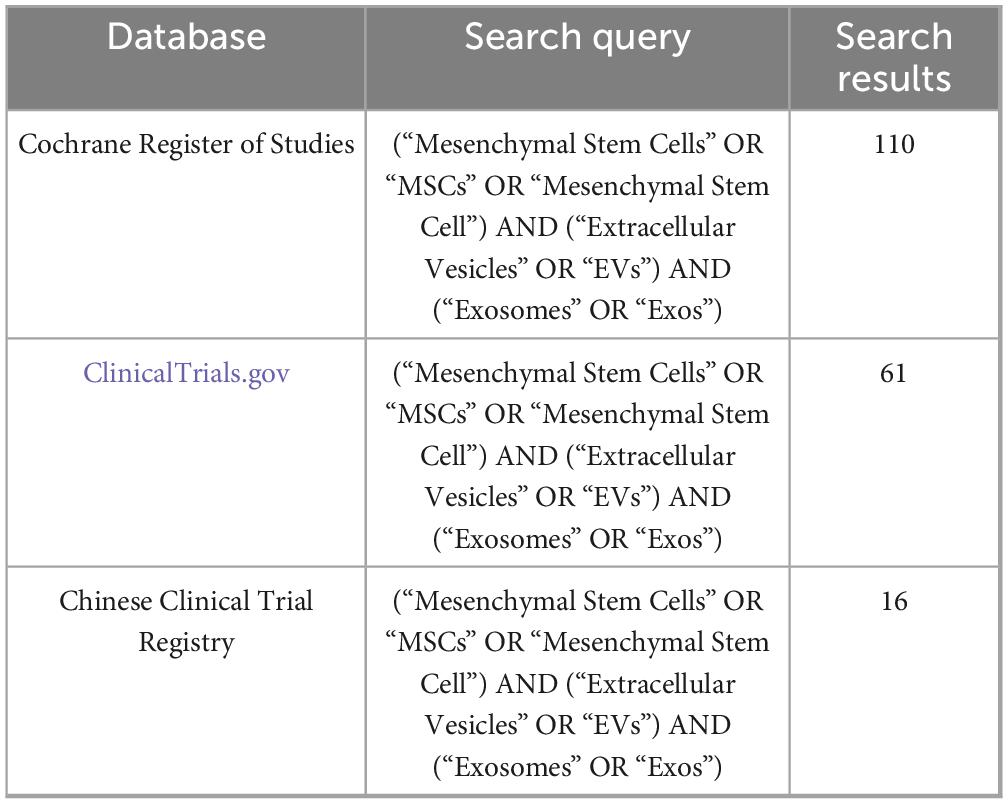This screenshot has height=804, width=1008.
Task: Click the word "Registry" in the last row
Action: pyautogui.click(x=186, y=642)
